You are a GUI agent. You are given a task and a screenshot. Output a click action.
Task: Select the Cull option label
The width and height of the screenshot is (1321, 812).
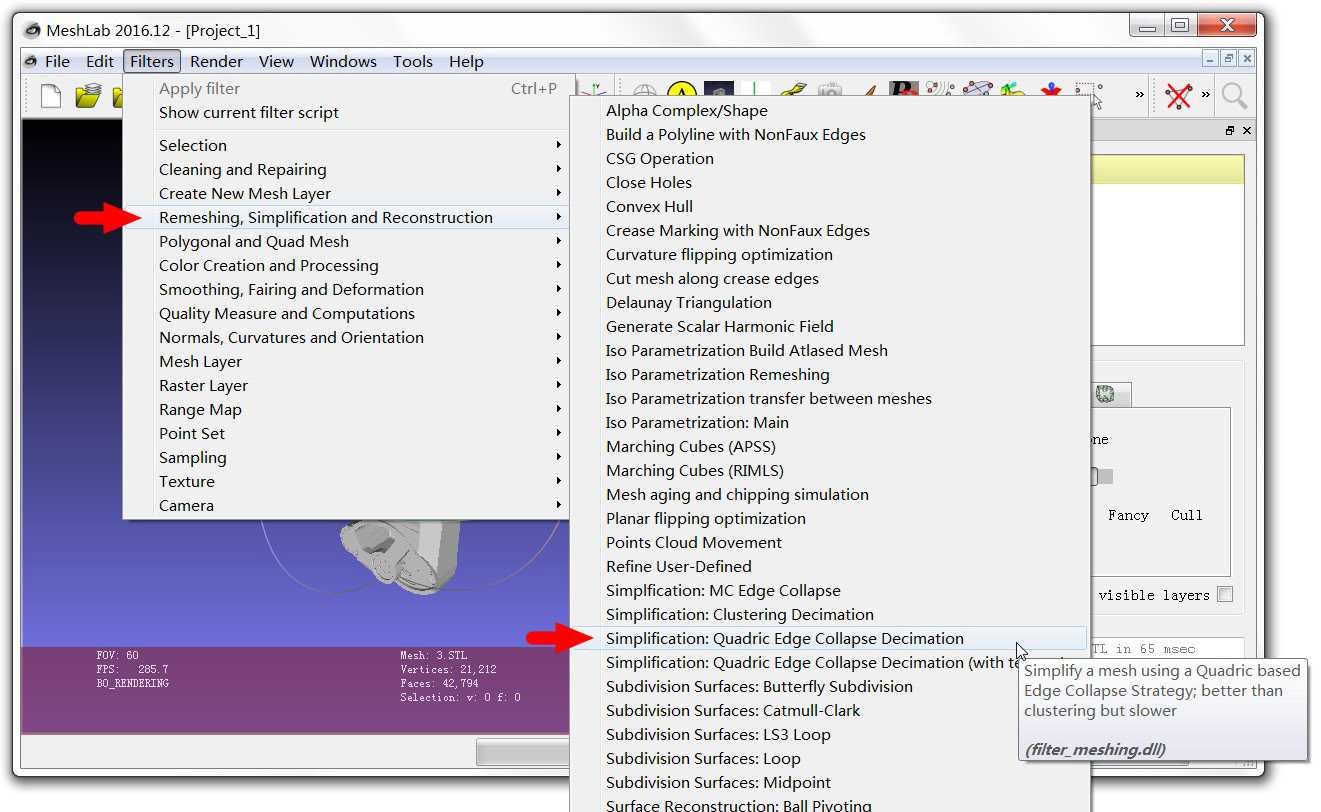click(x=1186, y=515)
